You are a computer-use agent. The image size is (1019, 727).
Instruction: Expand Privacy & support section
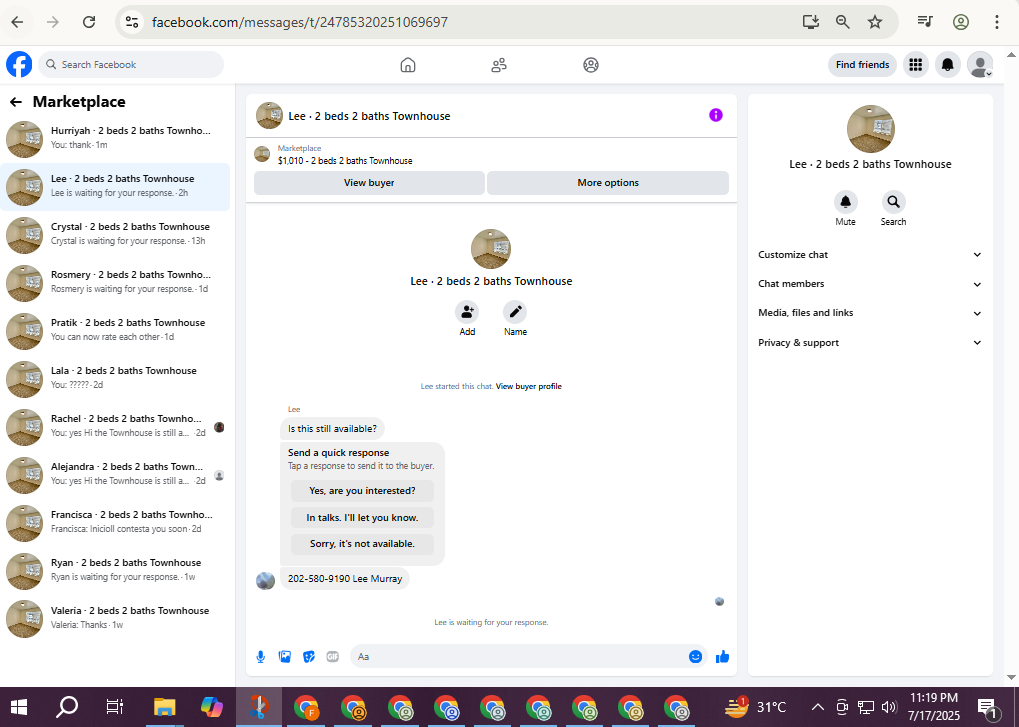870,342
